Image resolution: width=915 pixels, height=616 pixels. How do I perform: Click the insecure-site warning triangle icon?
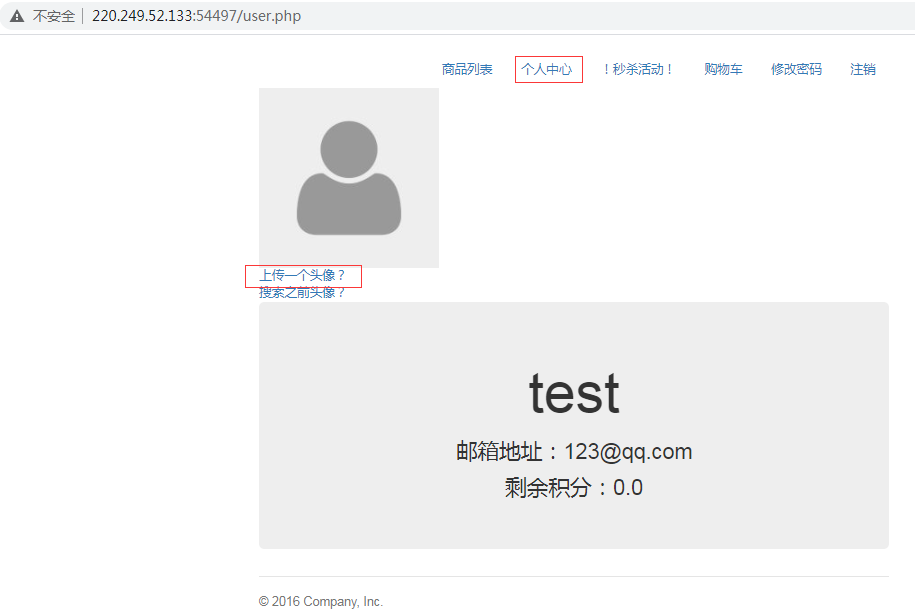pyautogui.click(x=17, y=16)
